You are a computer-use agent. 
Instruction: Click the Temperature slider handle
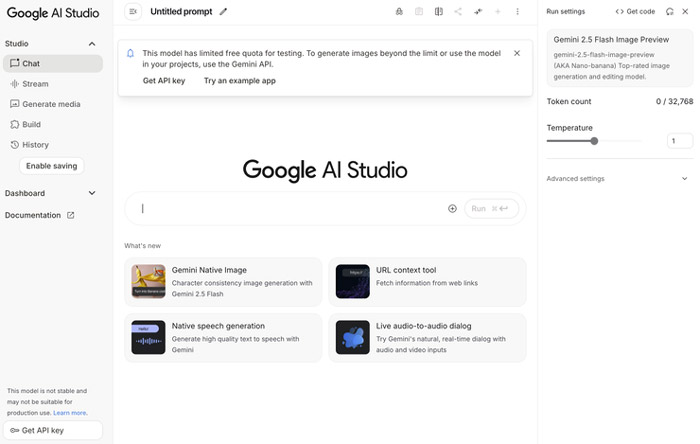click(x=594, y=141)
